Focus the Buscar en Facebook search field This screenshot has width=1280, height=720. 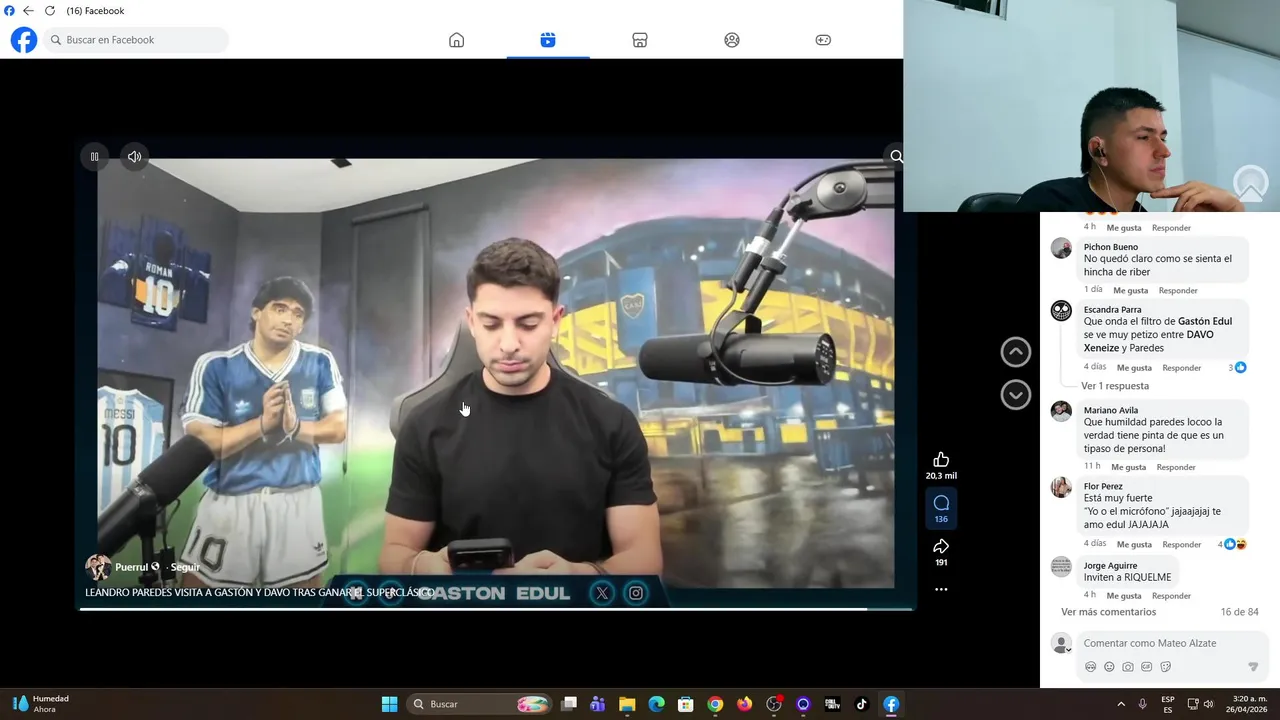136,40
